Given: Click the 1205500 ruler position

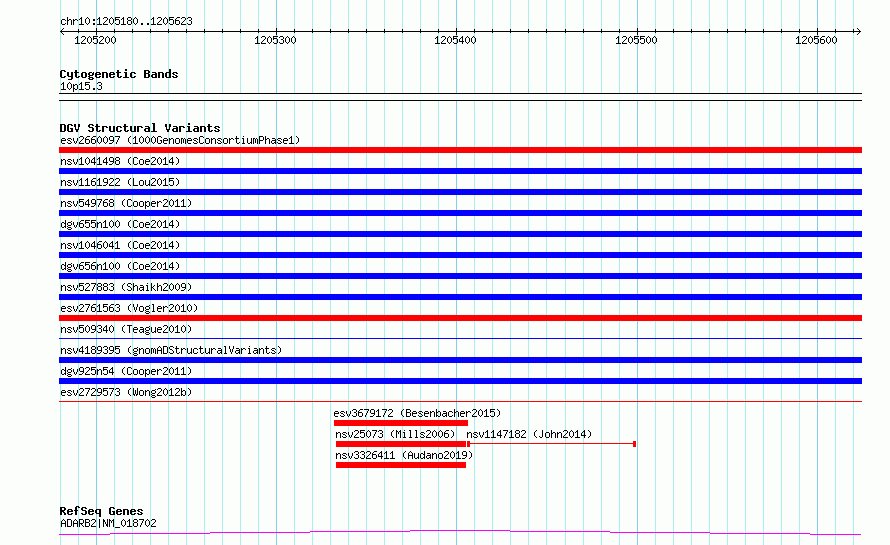Looking at the screenshot, I should (636, 40).
